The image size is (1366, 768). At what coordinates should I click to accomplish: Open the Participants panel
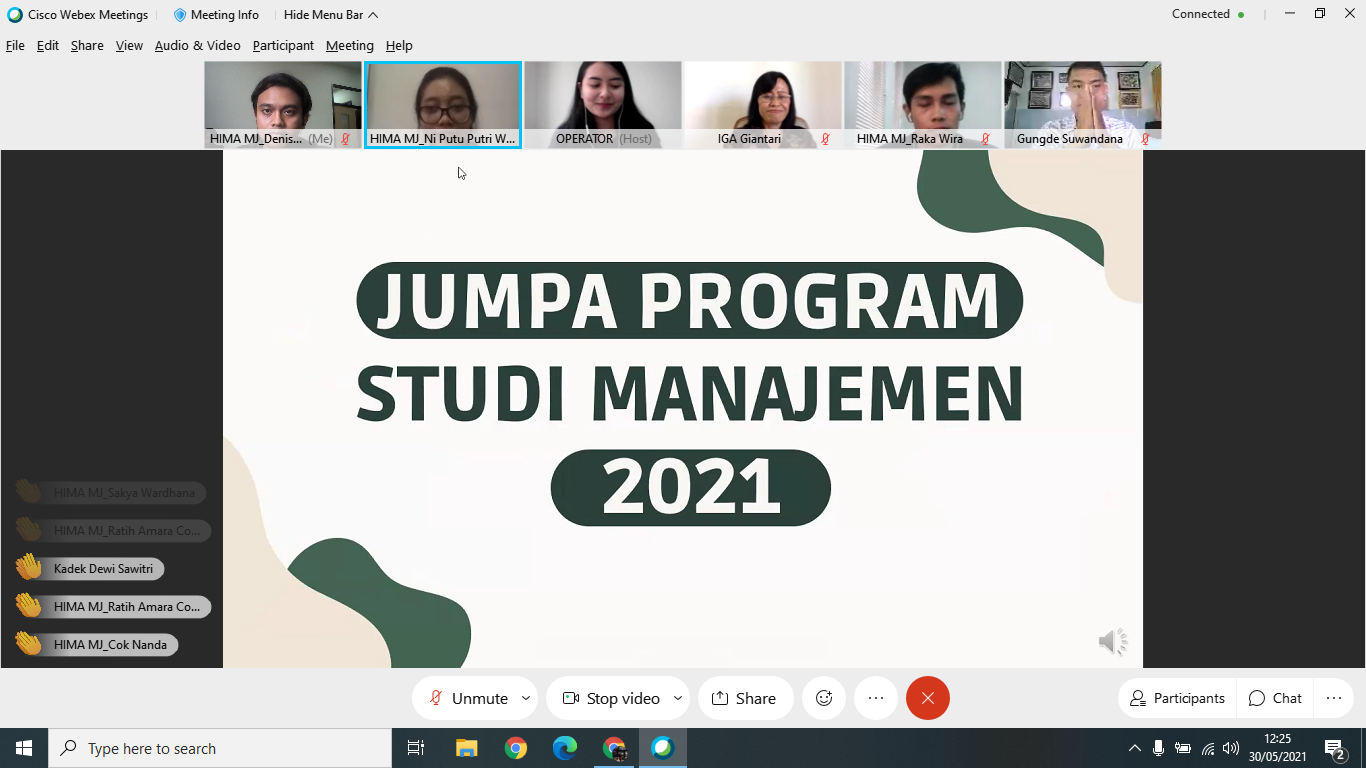click(1177, 698)
